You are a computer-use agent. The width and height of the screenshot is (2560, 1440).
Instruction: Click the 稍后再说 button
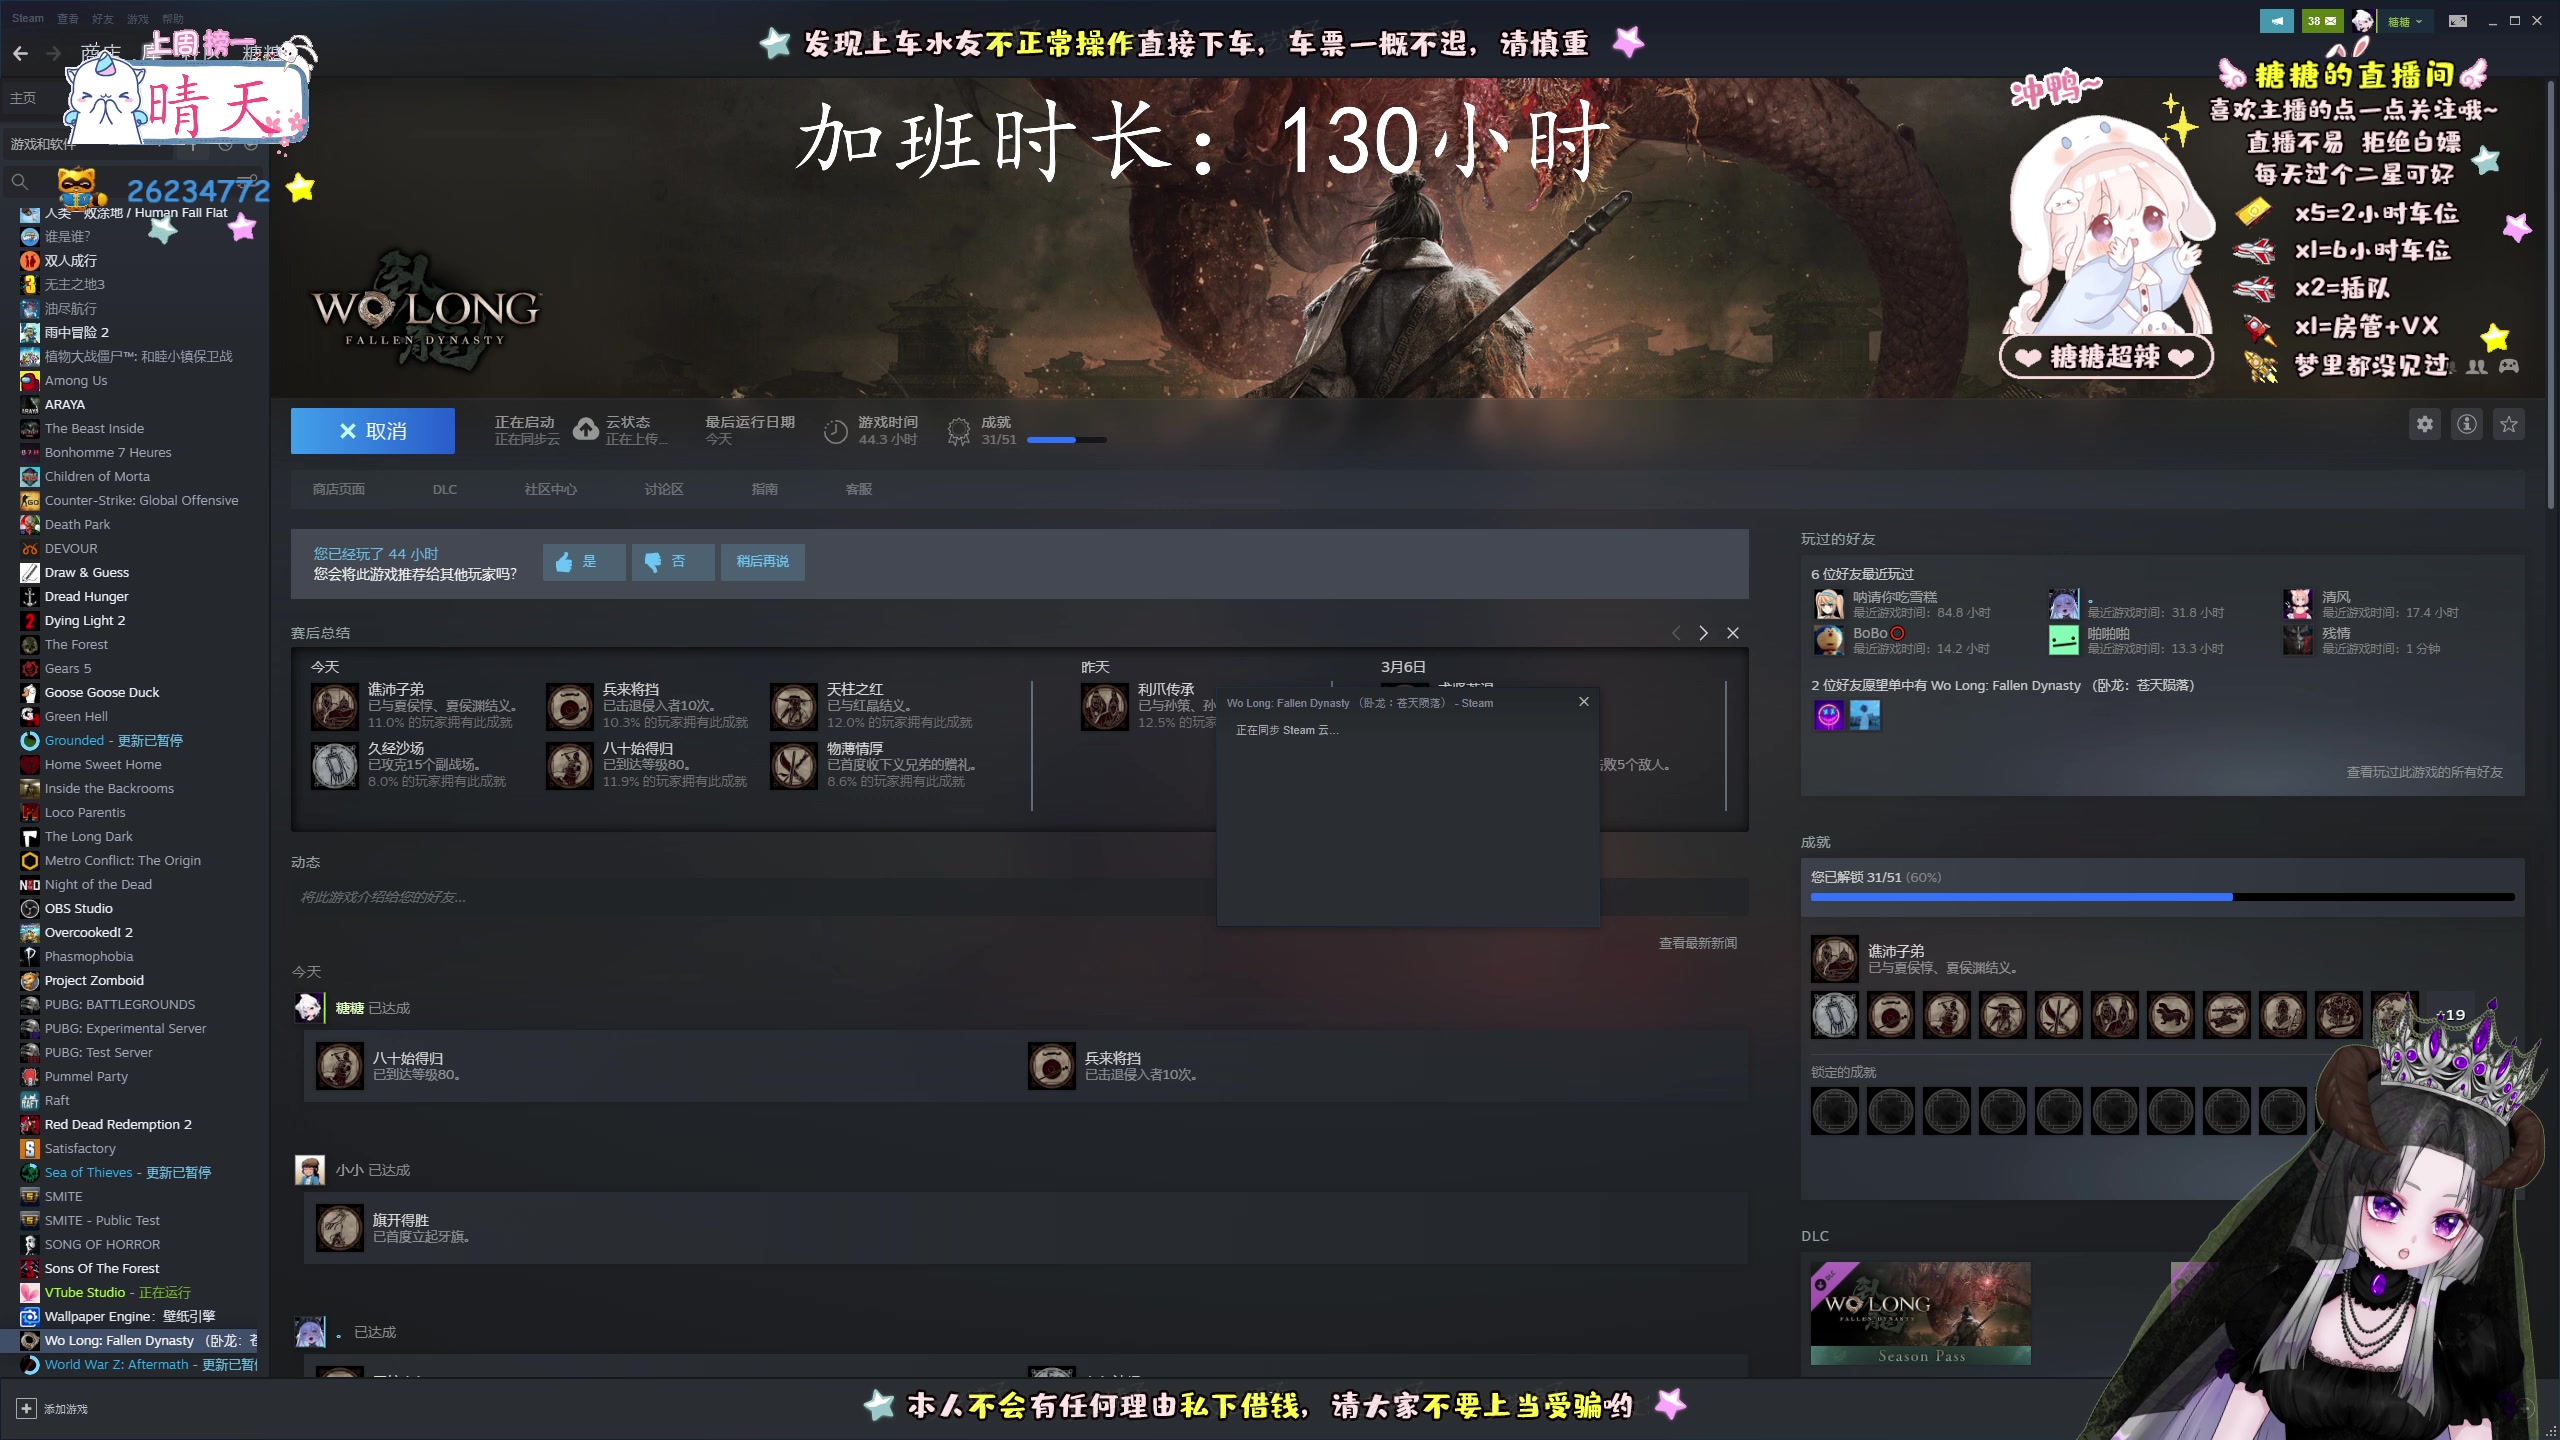(x=763, y=562)
